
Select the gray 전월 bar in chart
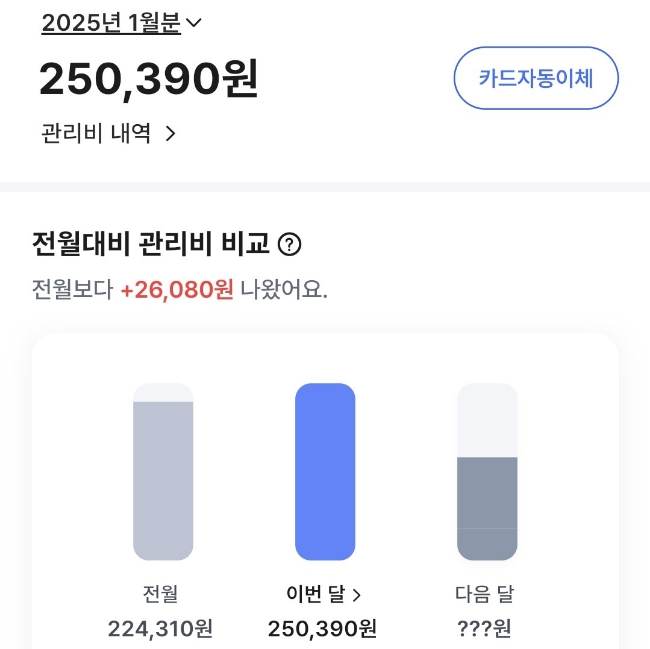[x=163, y=480]
